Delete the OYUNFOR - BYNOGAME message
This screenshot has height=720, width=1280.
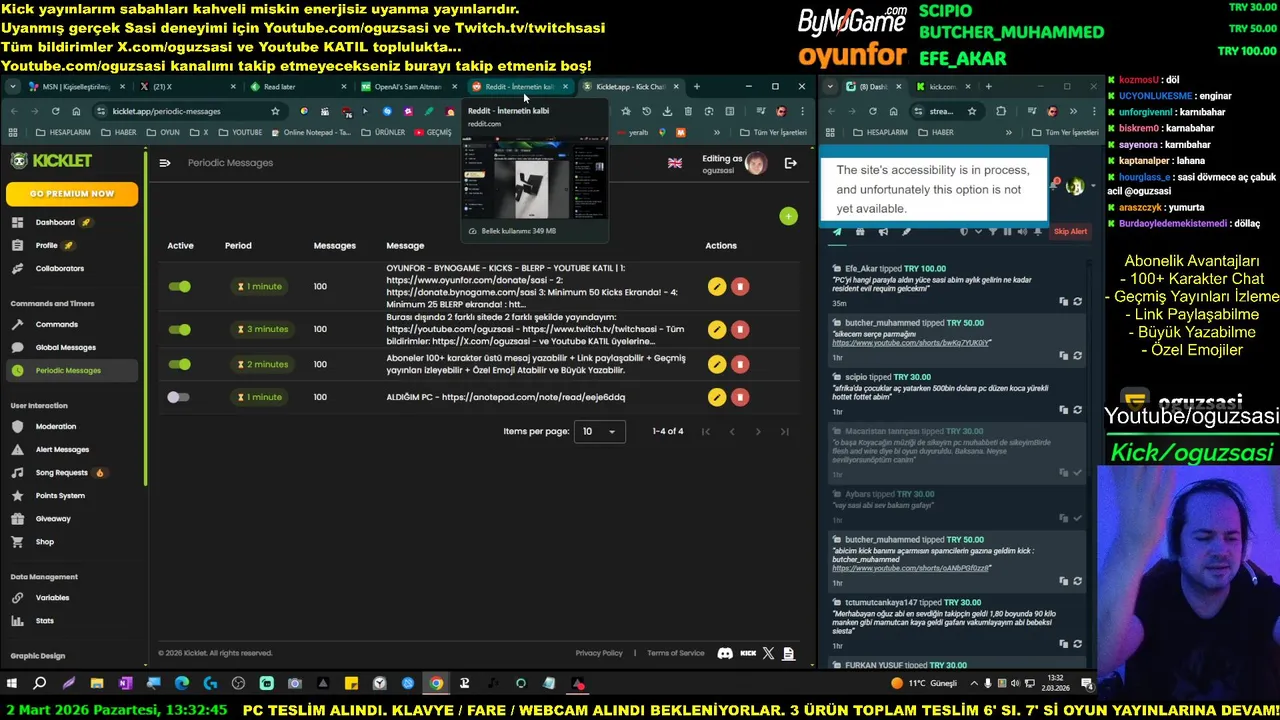[740, 287]
